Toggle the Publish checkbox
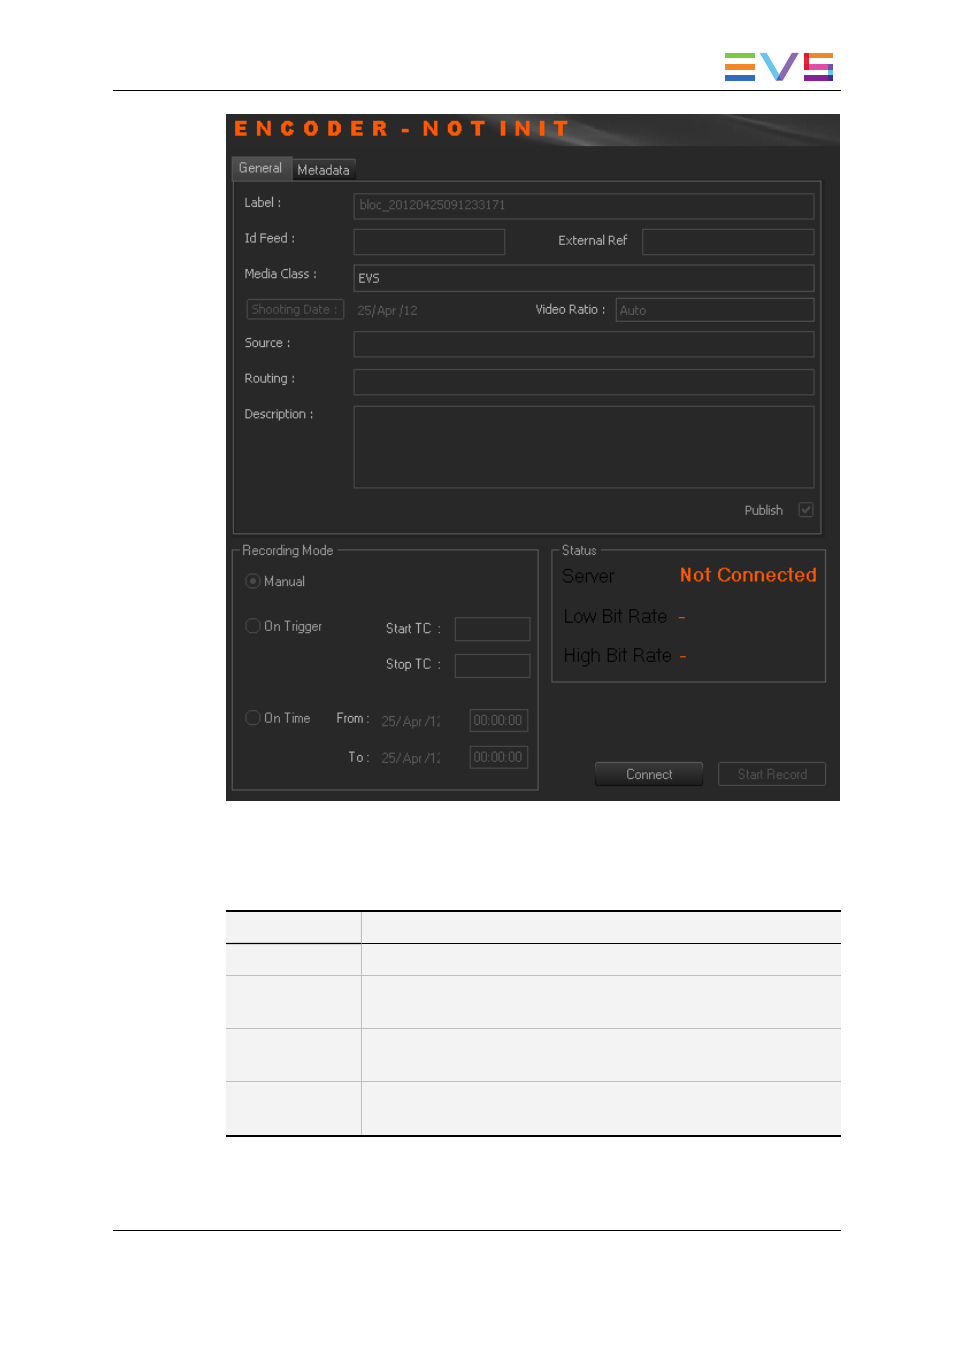 [805, 510]
